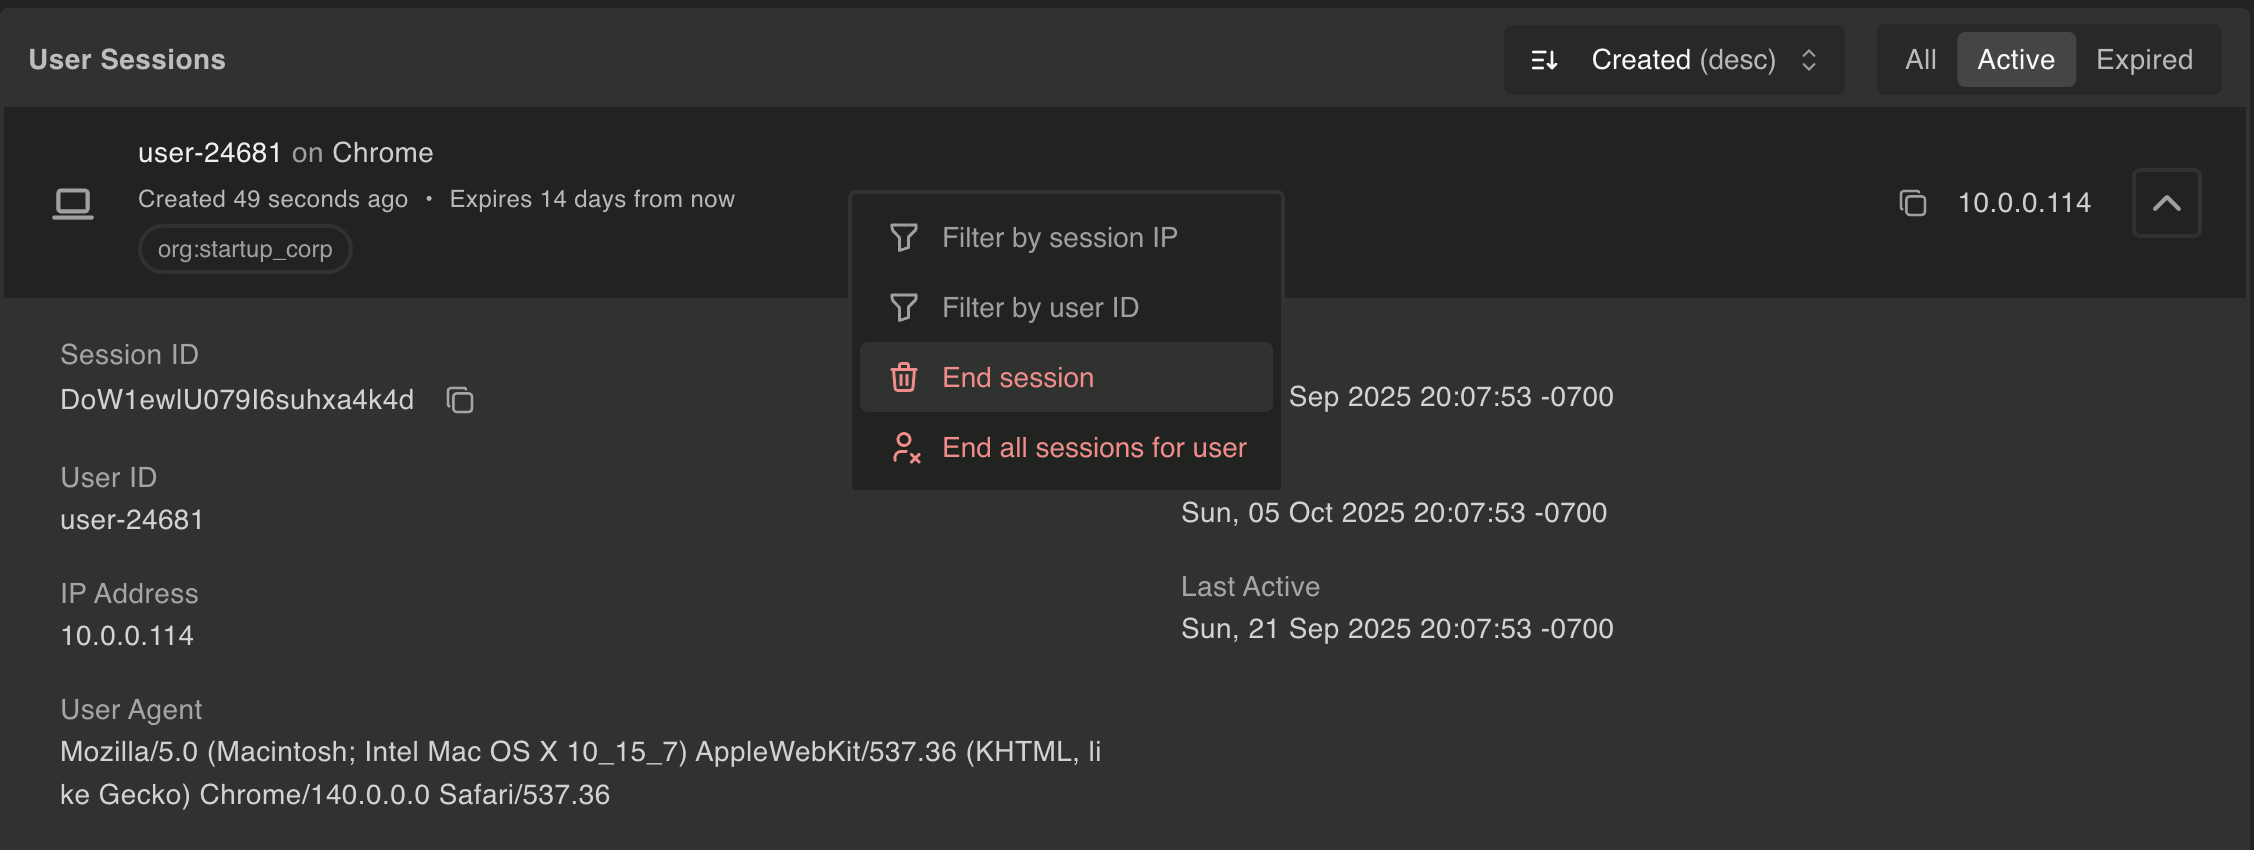The image size is (2254, 850).
Task: Click the user-remove icon for ending all sessions
Action: click(x=904, y=448)
